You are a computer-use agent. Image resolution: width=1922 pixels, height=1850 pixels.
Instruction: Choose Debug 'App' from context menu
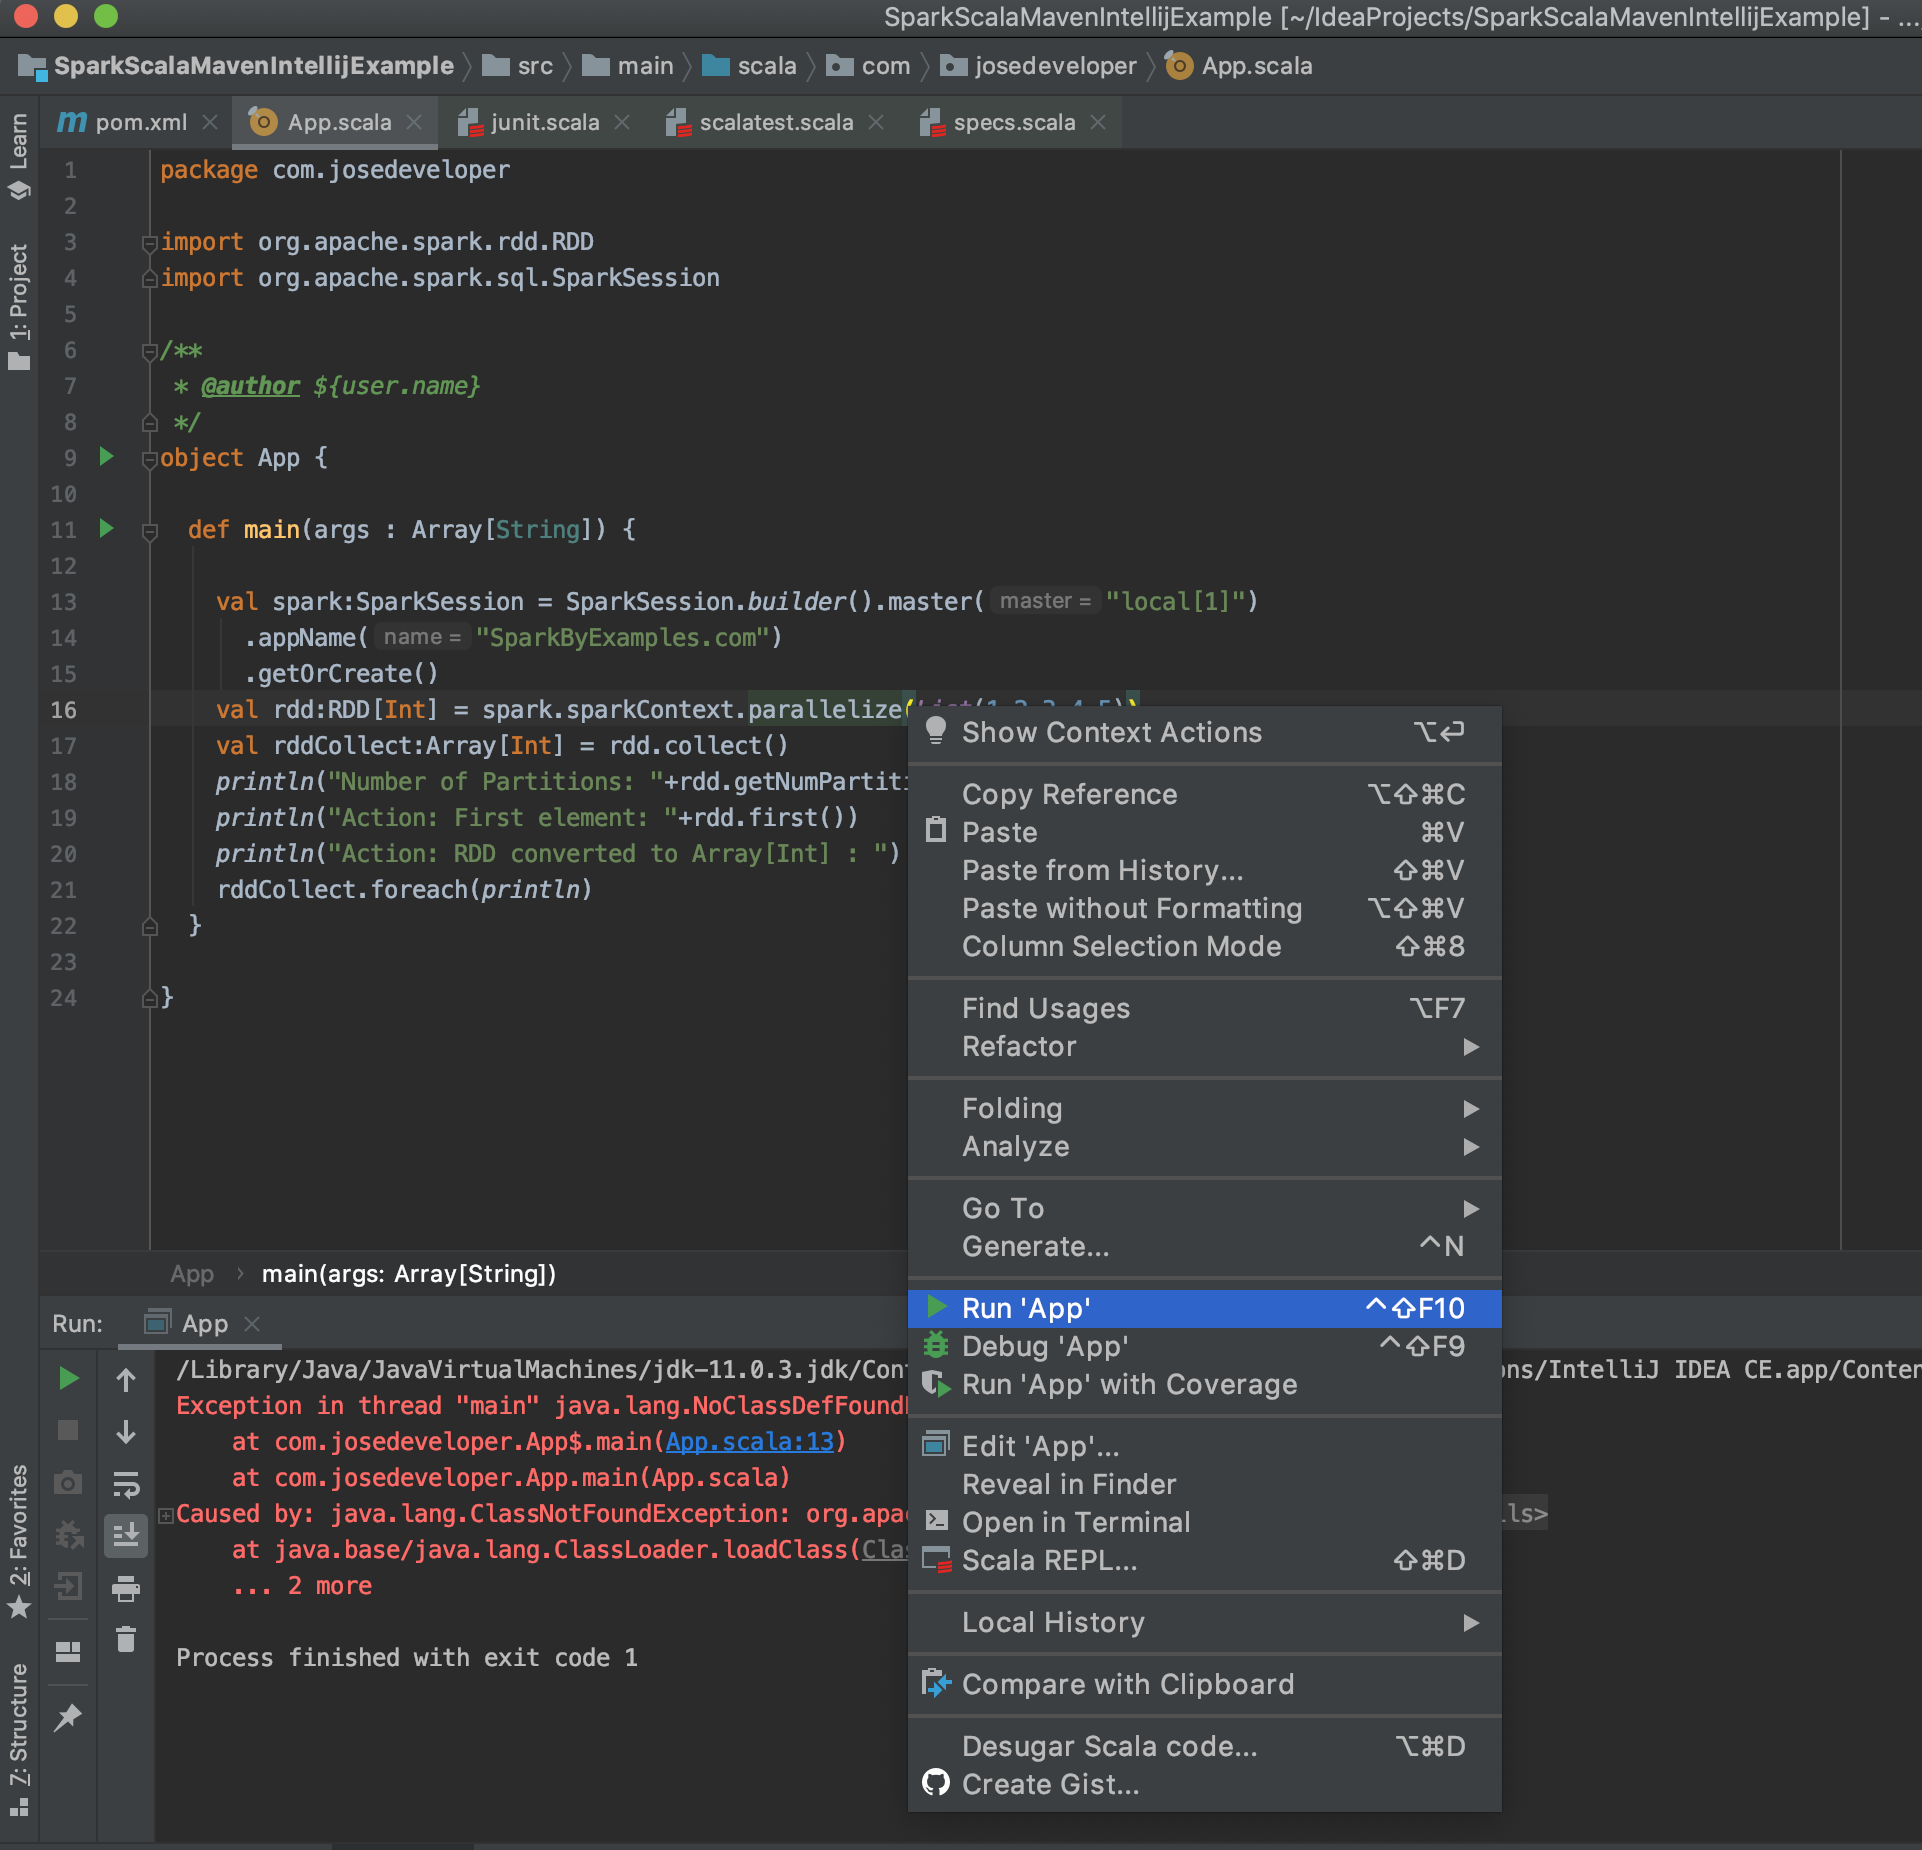pos(1204,1346)
